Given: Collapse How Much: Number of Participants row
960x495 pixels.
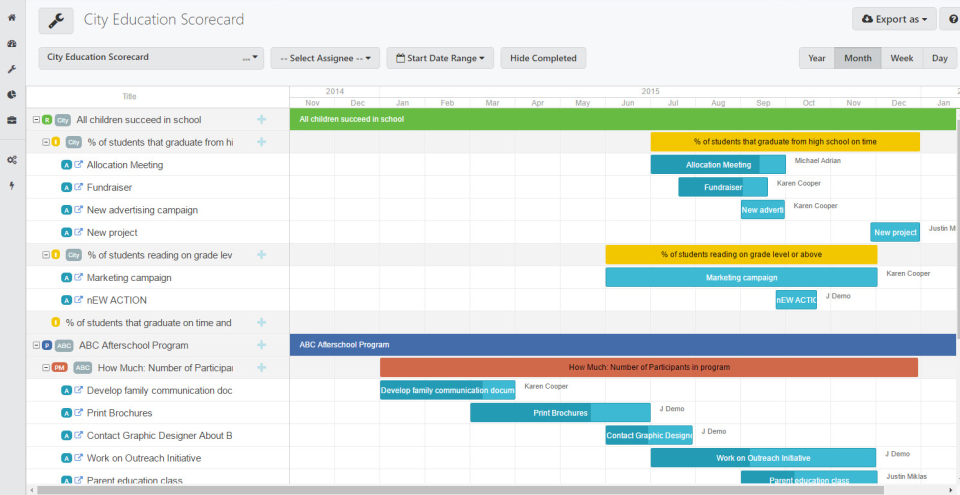Looking at the screenshot, I should pos(46,368).
